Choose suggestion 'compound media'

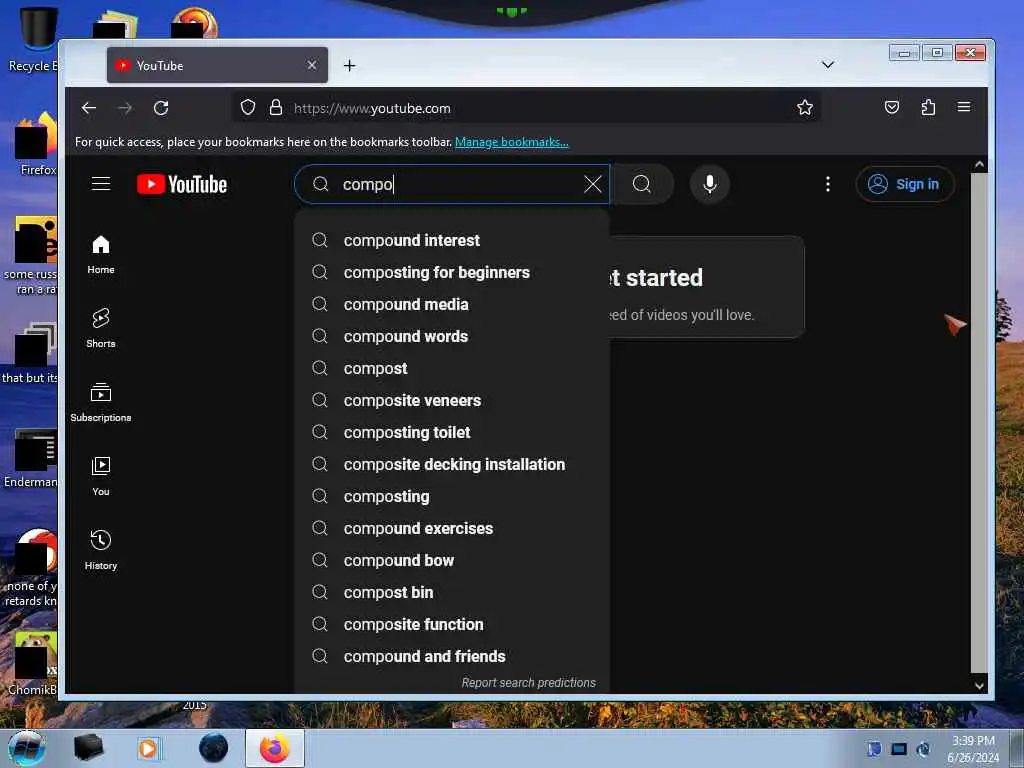pos(451,304)
